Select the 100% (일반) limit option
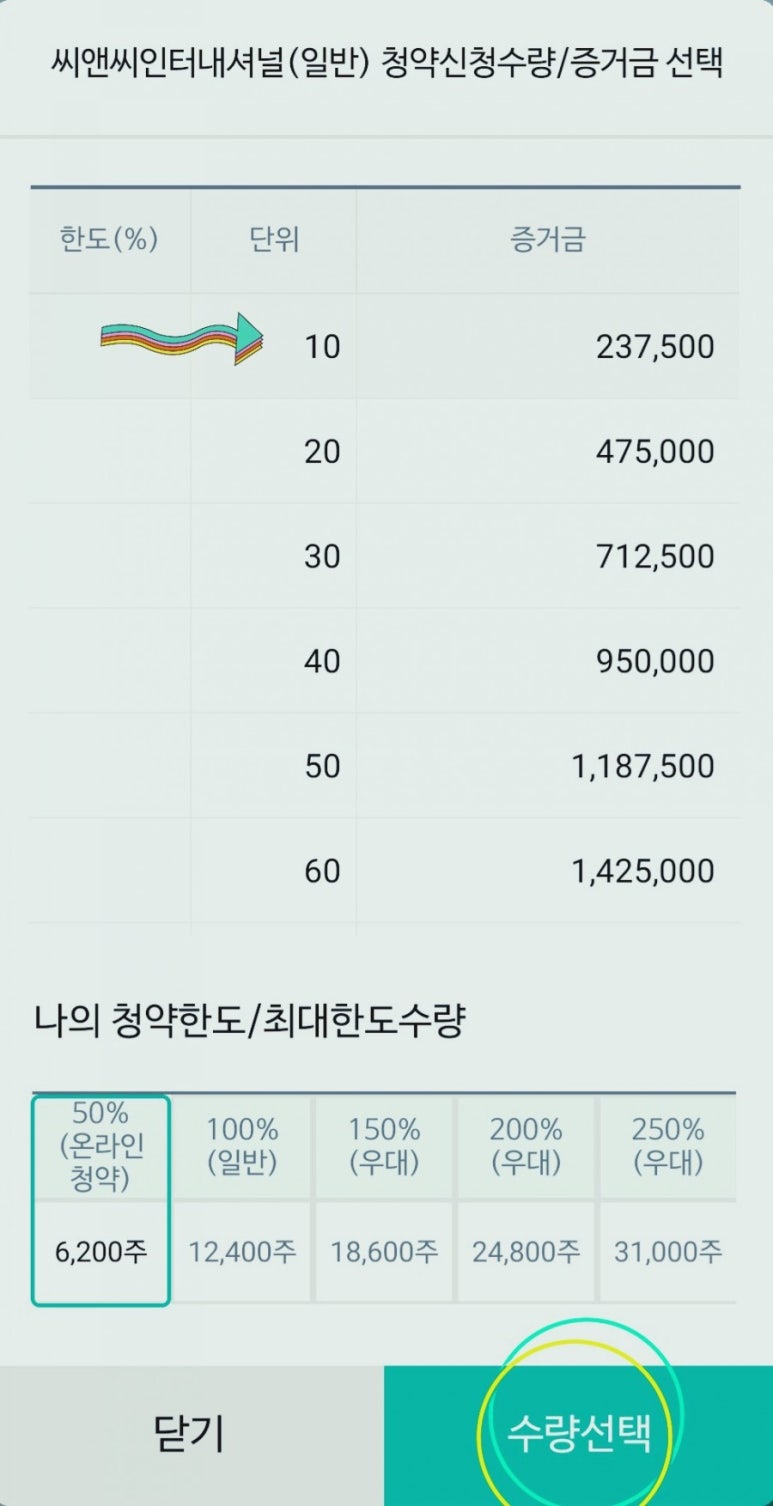Screen dimensions: 773x1506 242,1146
